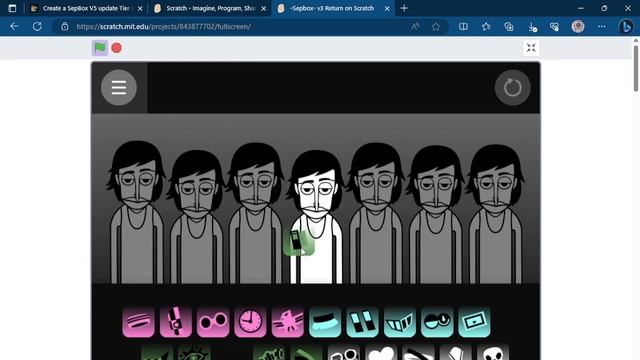Click the sixth character from the left
This screenshot has width=640, height=360.
pyautogui.click(x=436, y=214)
